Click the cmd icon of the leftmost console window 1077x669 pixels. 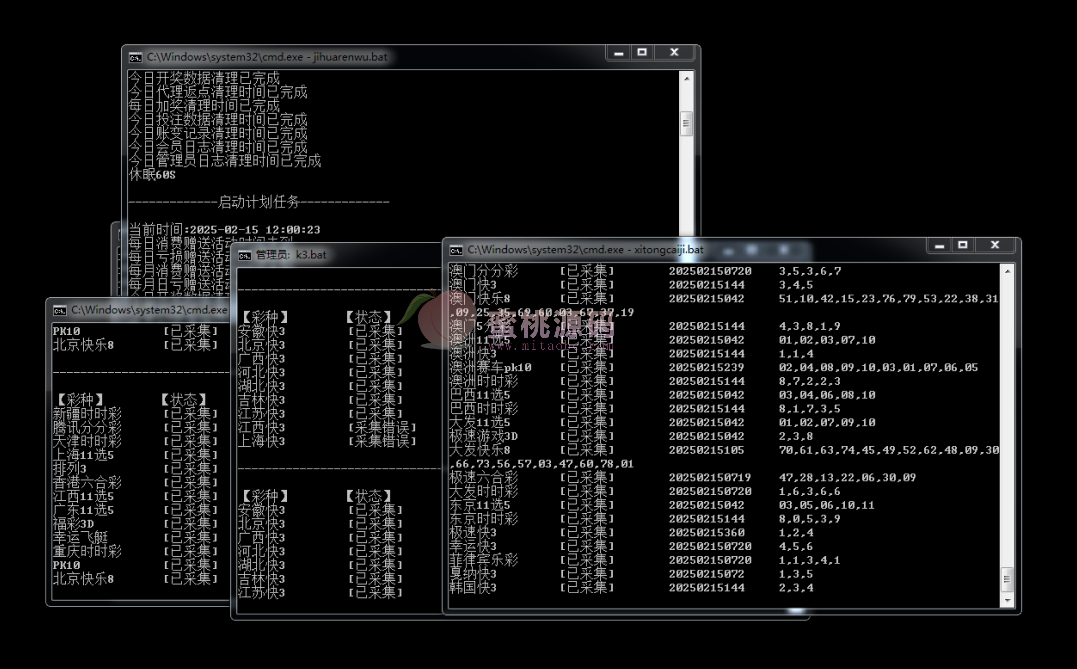pos(60,310)
